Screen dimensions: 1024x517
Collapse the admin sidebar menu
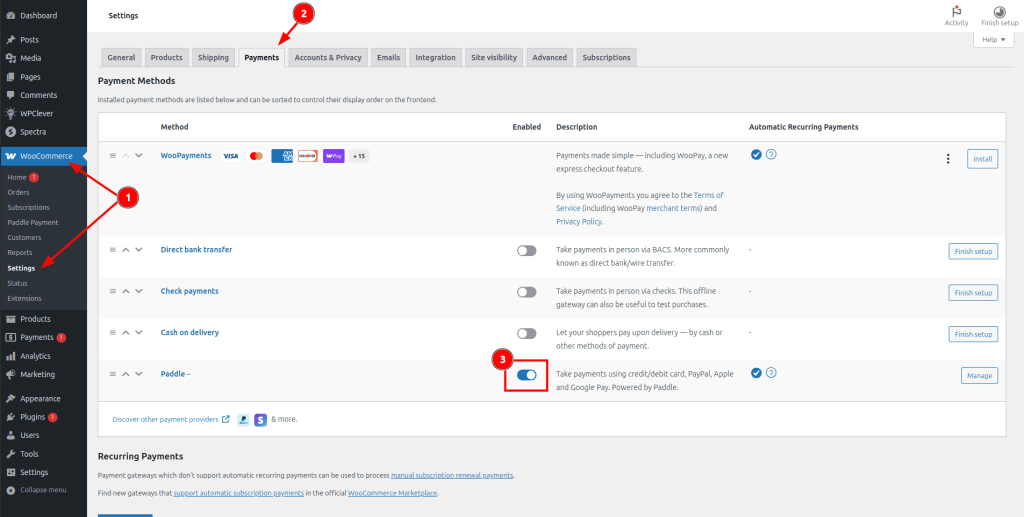click(37, 490)
